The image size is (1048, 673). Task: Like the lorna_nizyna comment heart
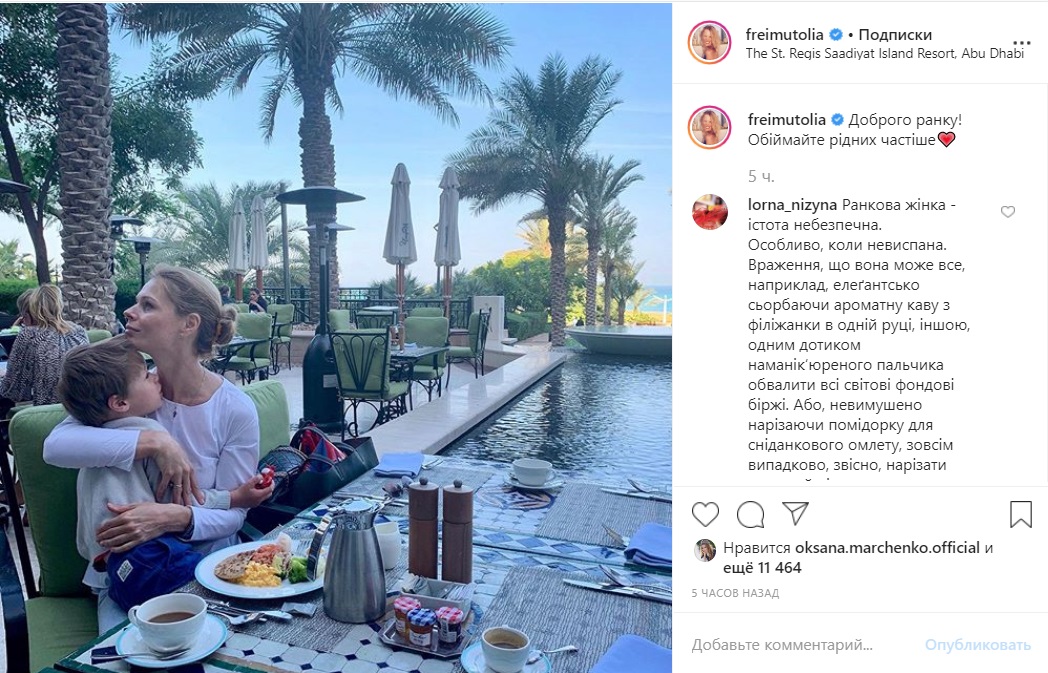coord(1008,212)
